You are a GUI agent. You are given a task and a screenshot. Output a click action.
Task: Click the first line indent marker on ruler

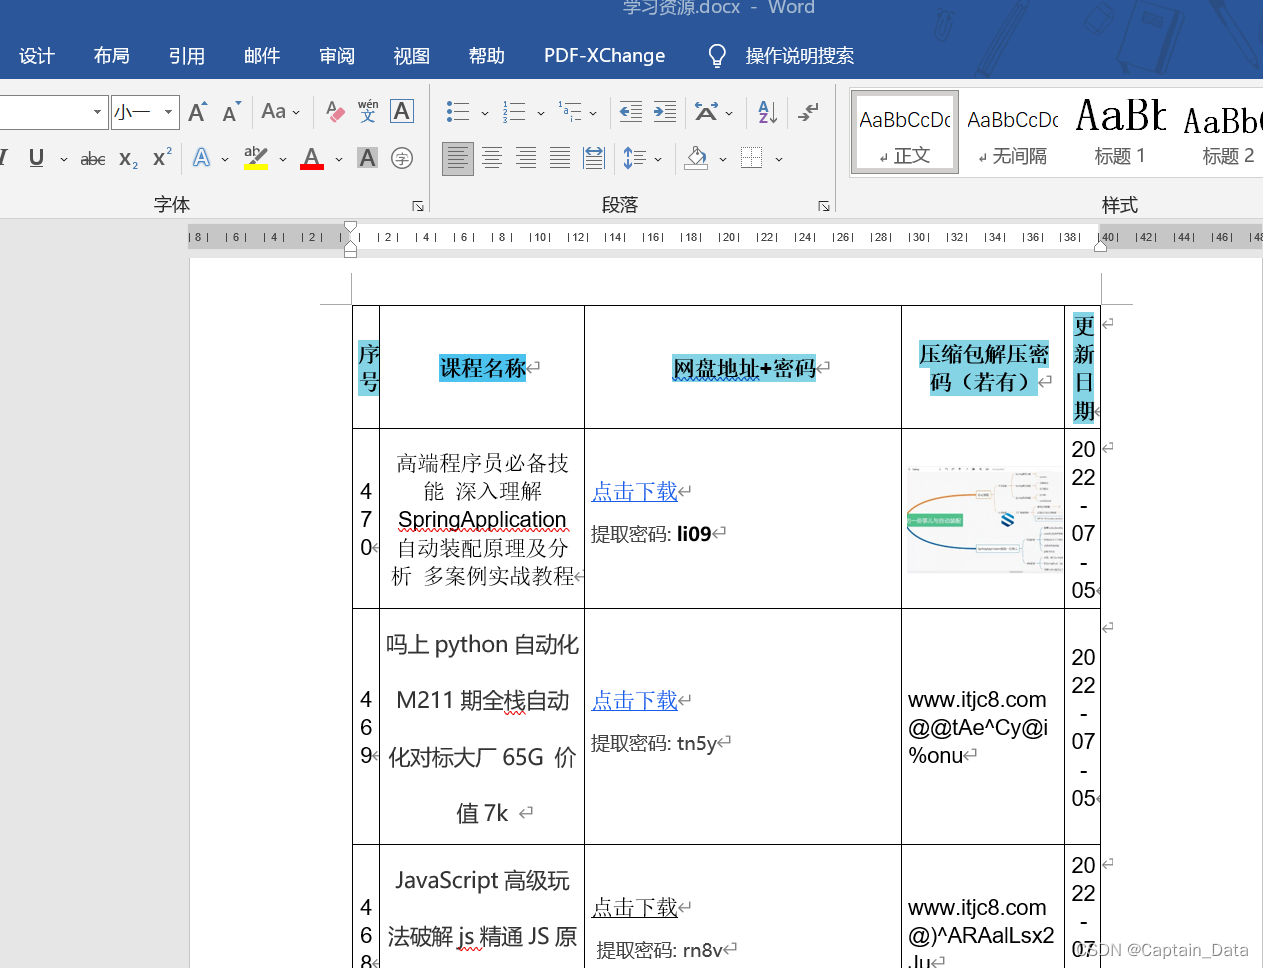350,228
